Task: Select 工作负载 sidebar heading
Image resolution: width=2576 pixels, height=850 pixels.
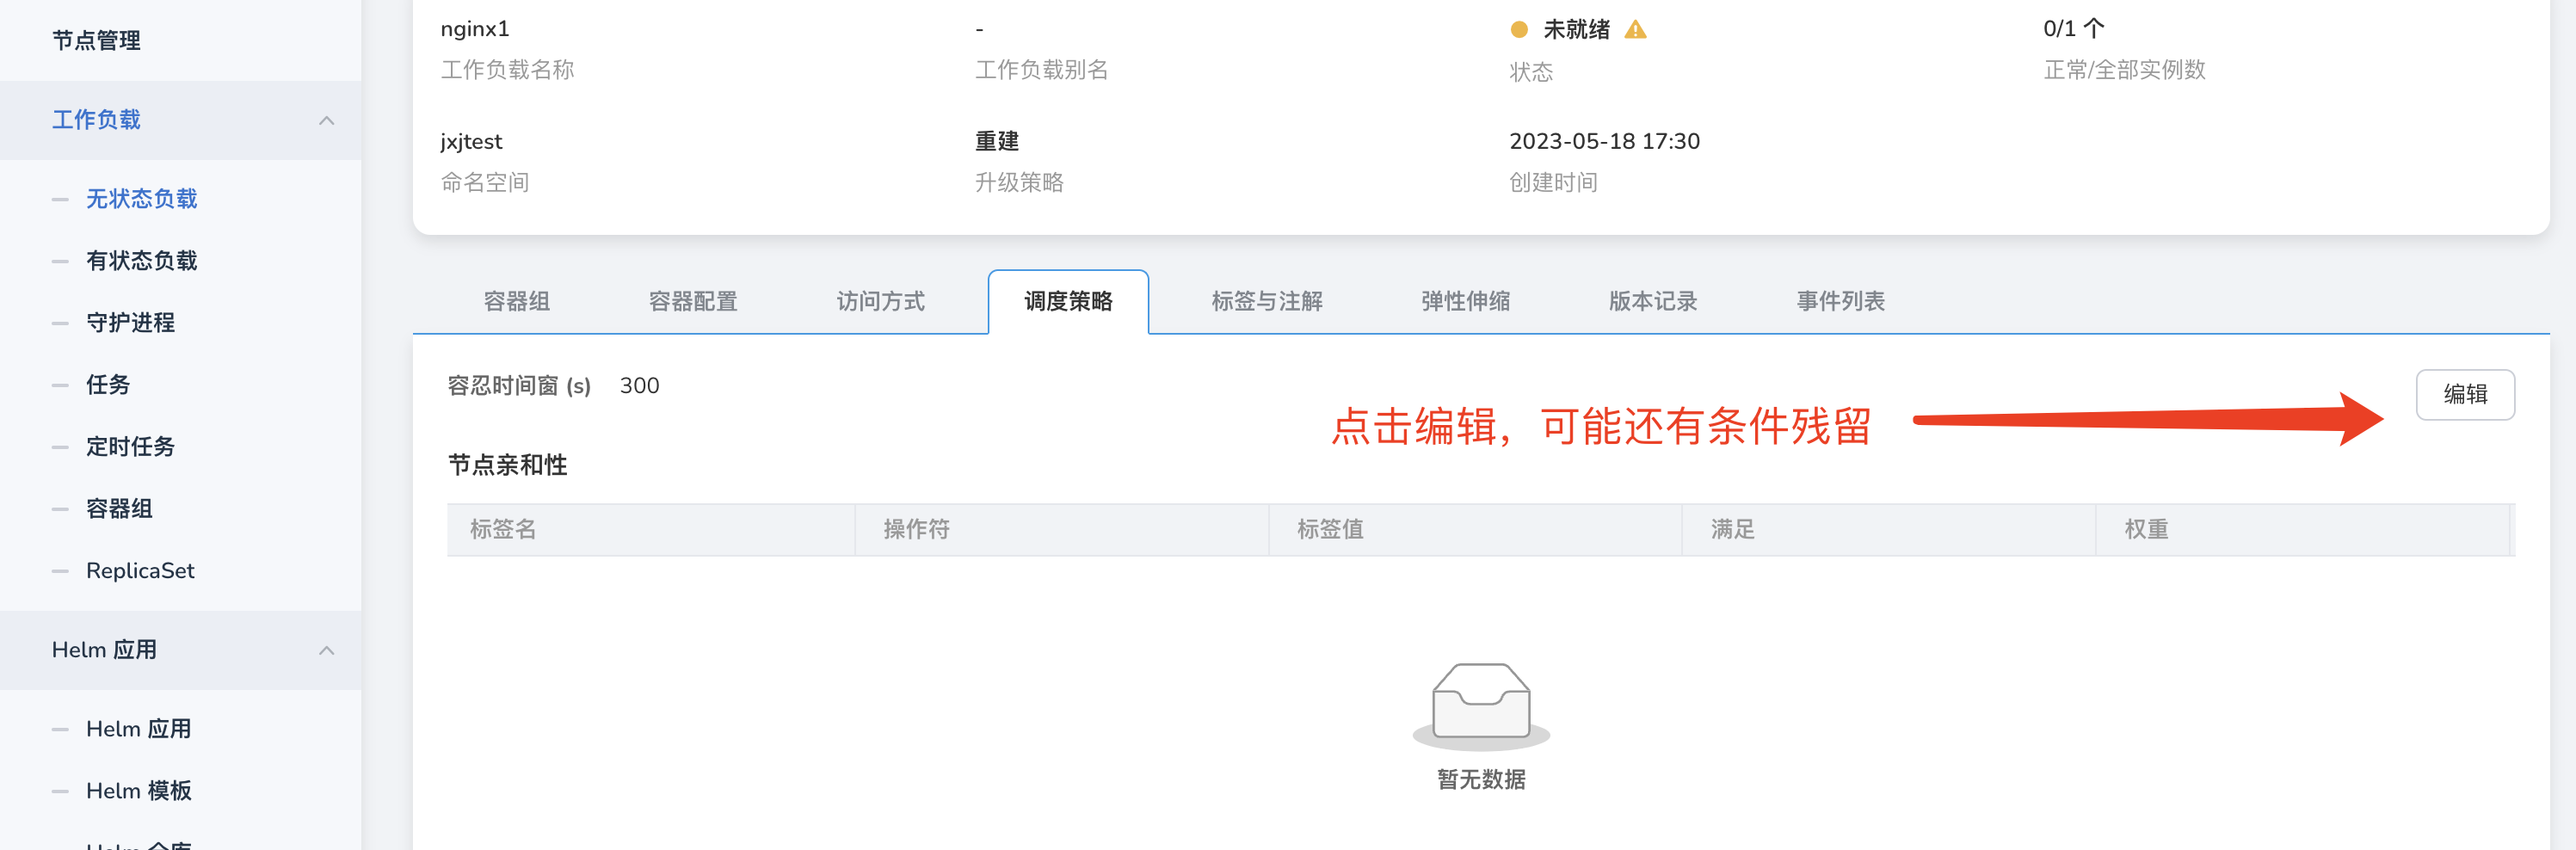Action: click(96, 120)
